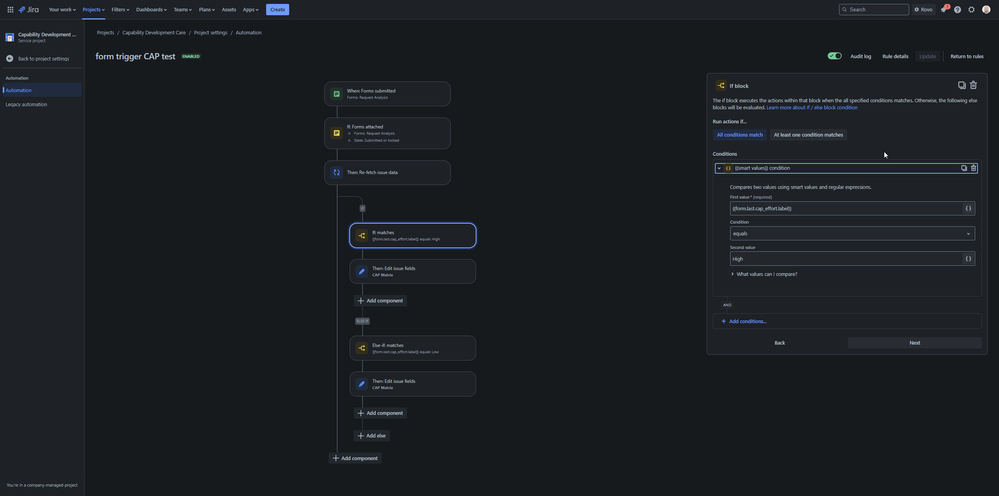Add component at the rule's end
Viewport: 999px width, 496px height.
355,458
